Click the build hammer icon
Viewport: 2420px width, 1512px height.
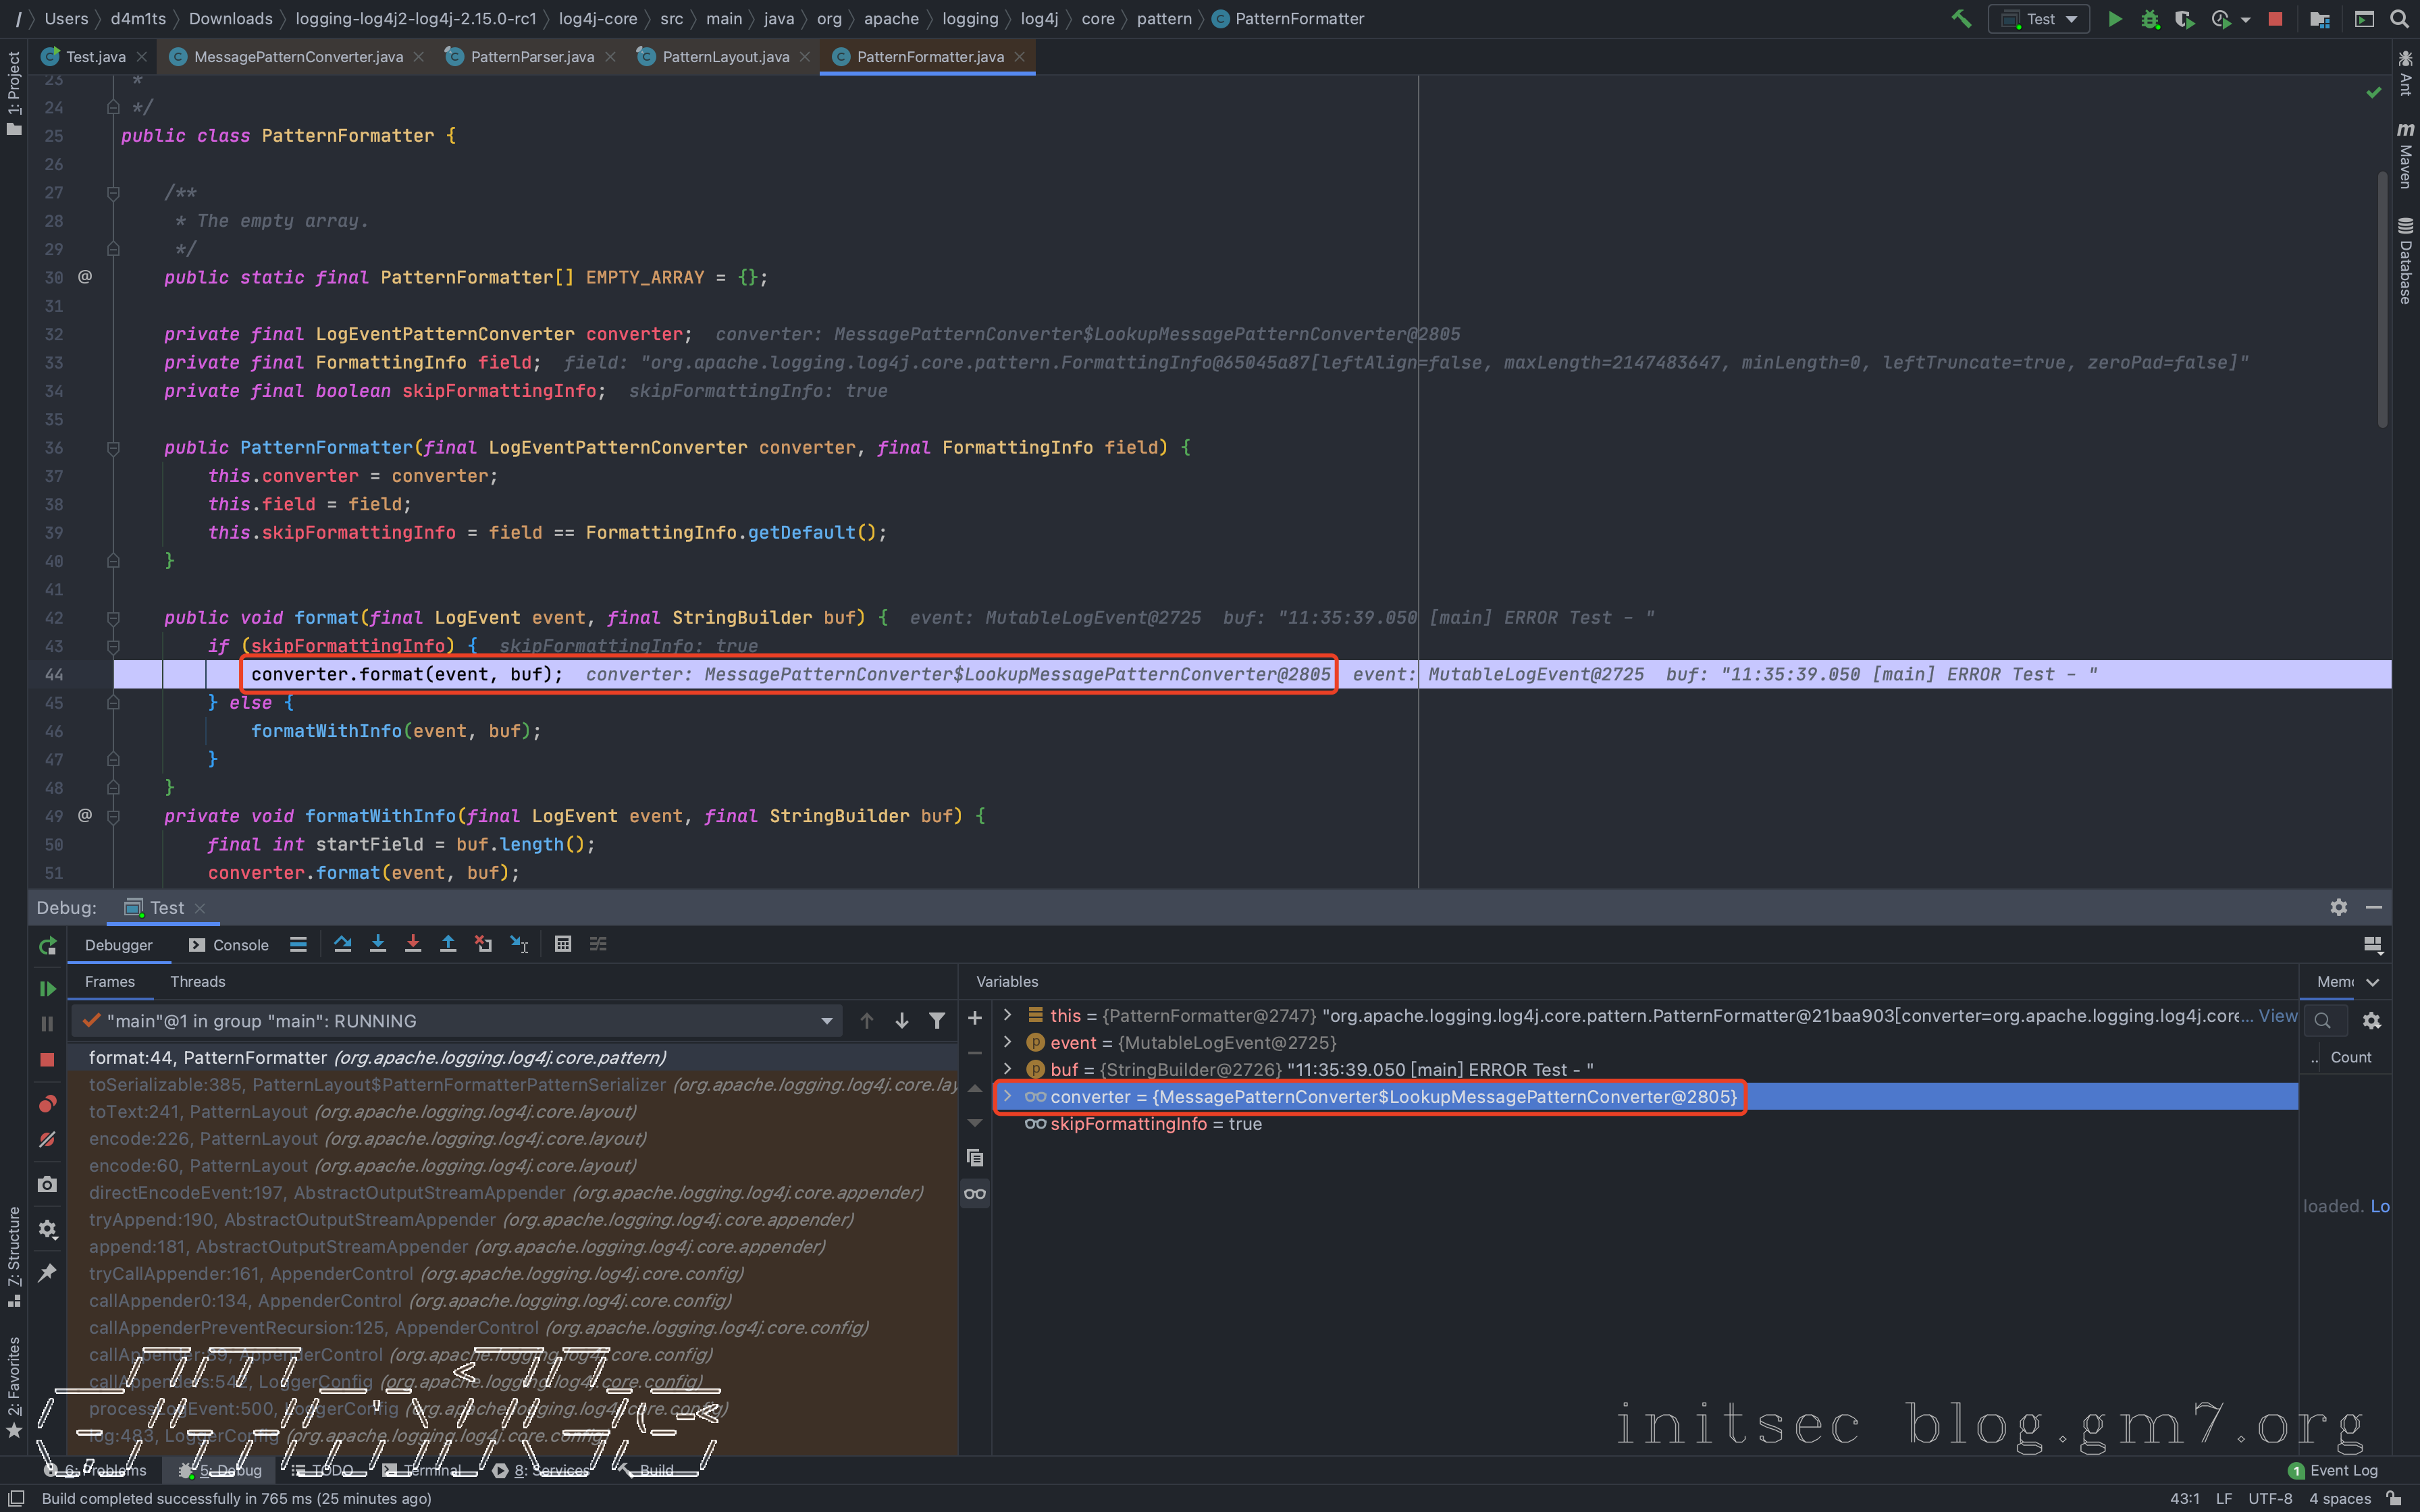(x=1961, y=19)
